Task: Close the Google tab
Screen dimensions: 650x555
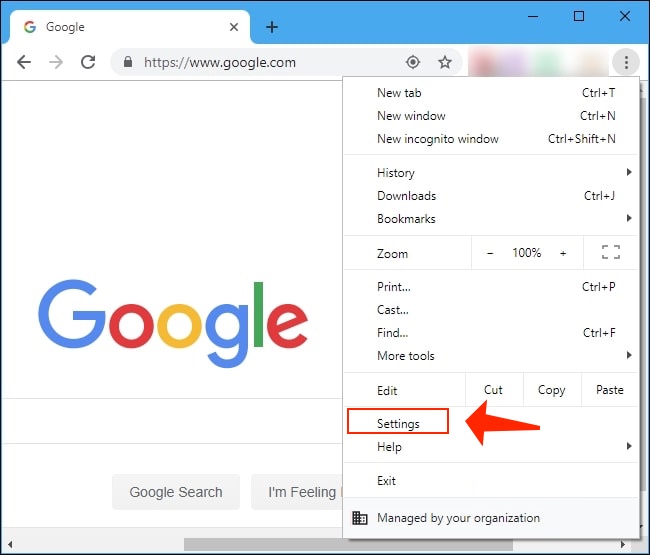Action: pyautogui.click(x=234, y=27)
